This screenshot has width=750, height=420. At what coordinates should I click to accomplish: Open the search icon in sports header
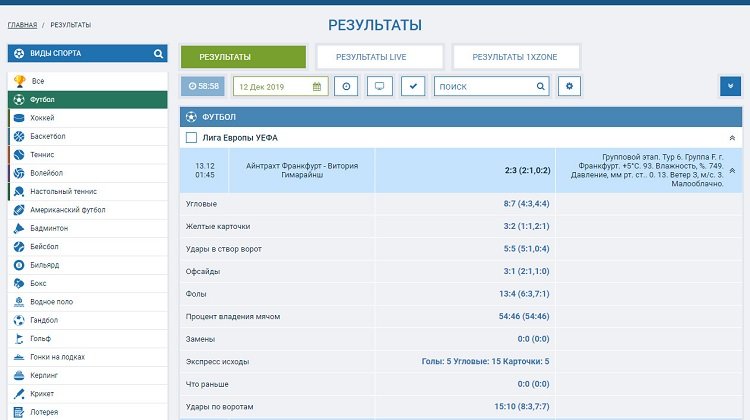158,54
